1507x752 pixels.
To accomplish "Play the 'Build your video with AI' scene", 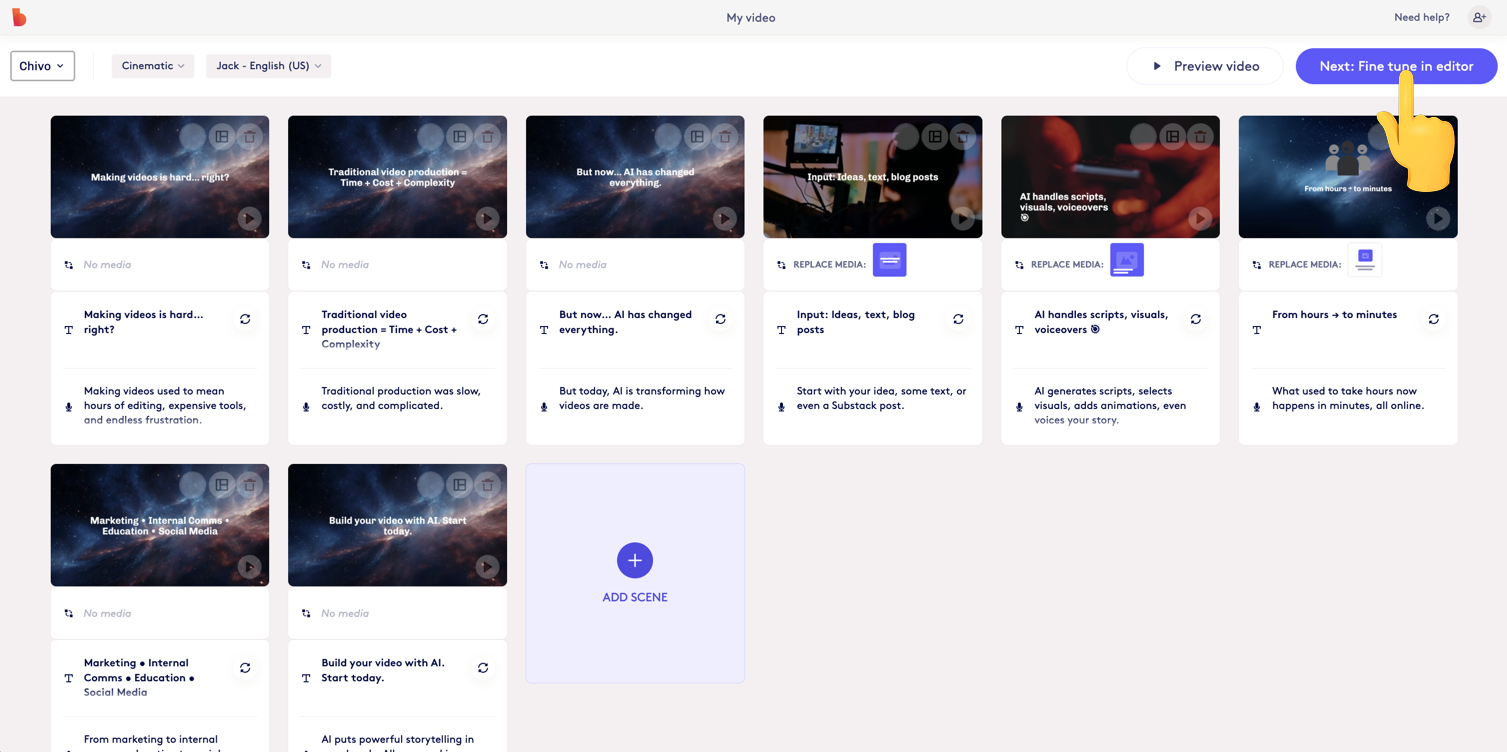I will 487,567.
